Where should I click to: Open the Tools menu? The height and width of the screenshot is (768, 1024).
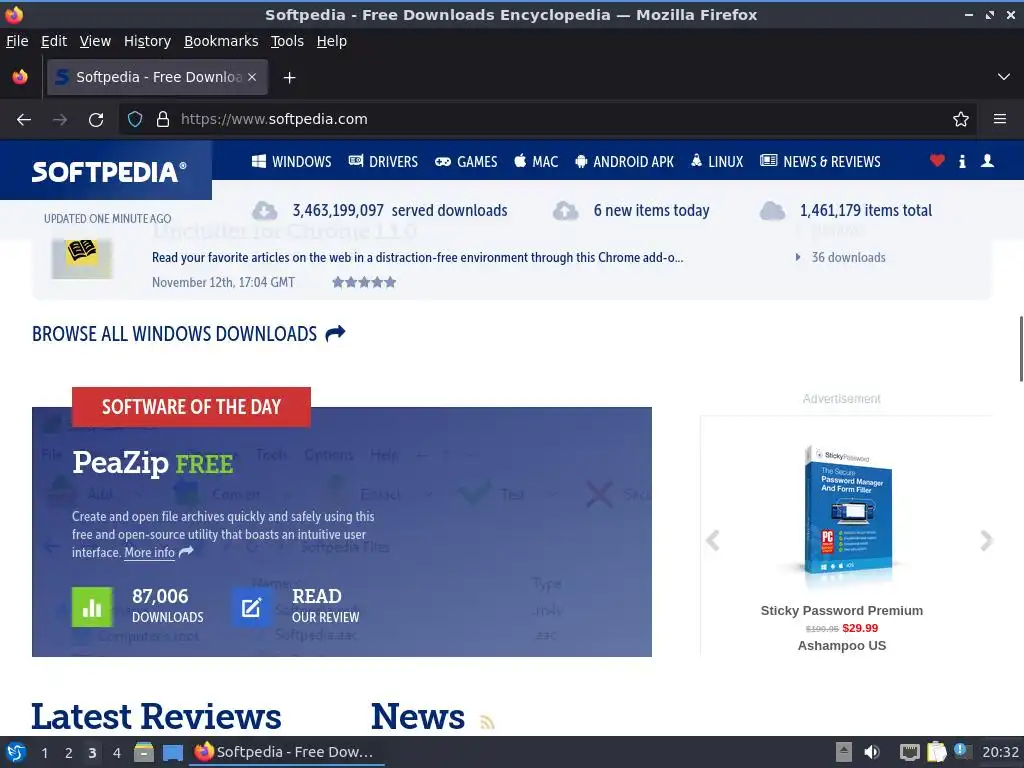(287, 41)
